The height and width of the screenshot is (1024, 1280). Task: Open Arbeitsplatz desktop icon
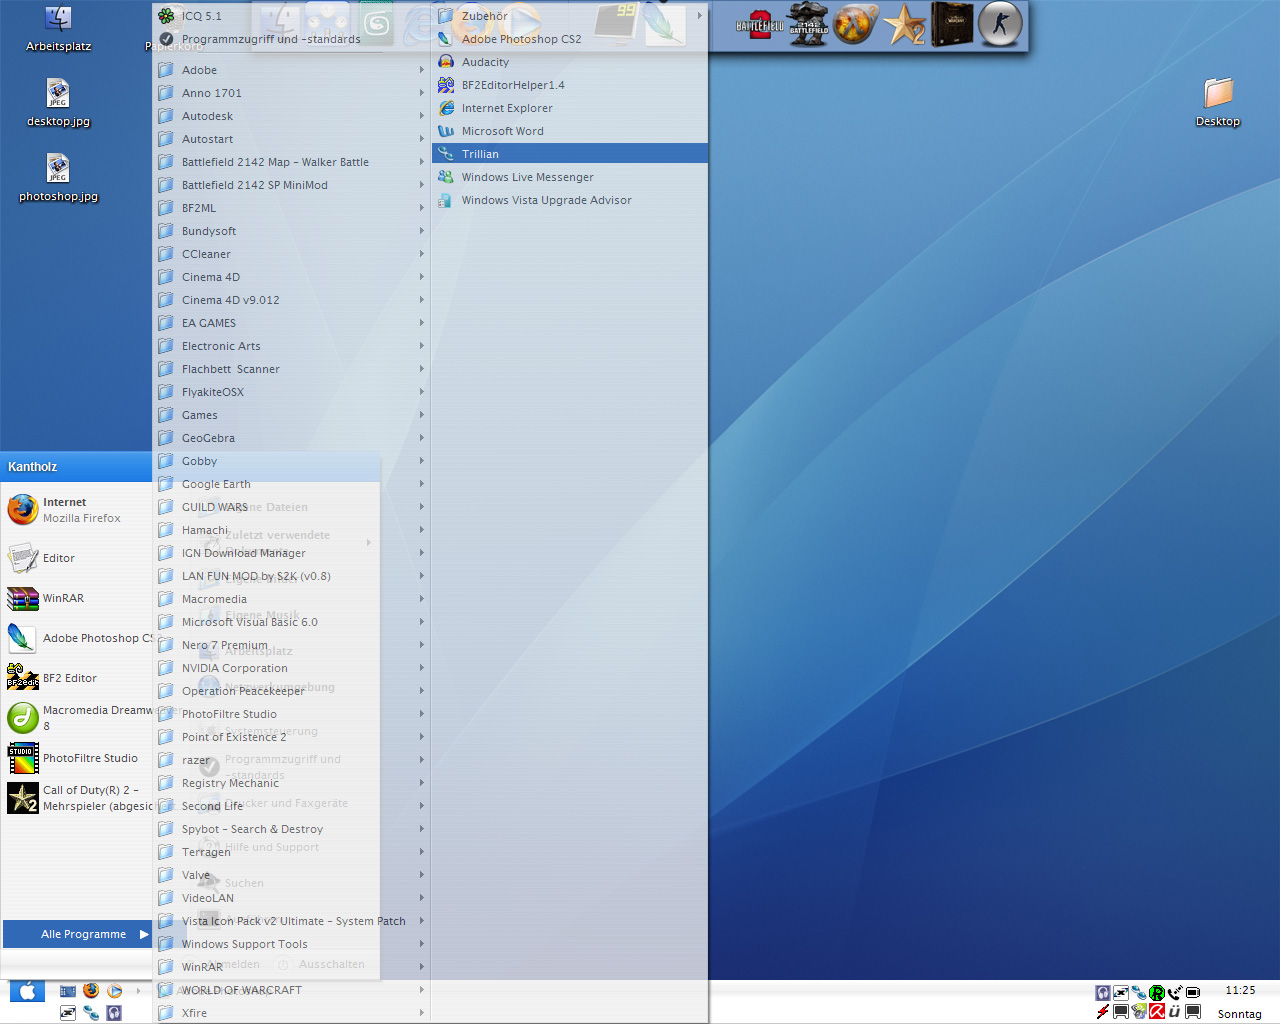pos(58,28)
